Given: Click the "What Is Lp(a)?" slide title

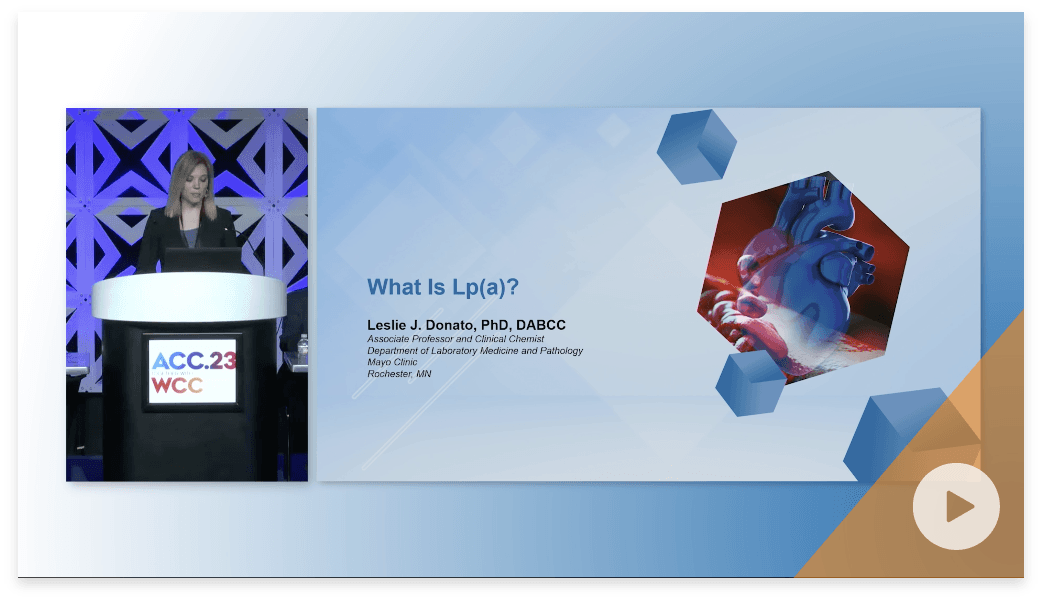Looking at the screenshot, I should [x=443, y=288].
